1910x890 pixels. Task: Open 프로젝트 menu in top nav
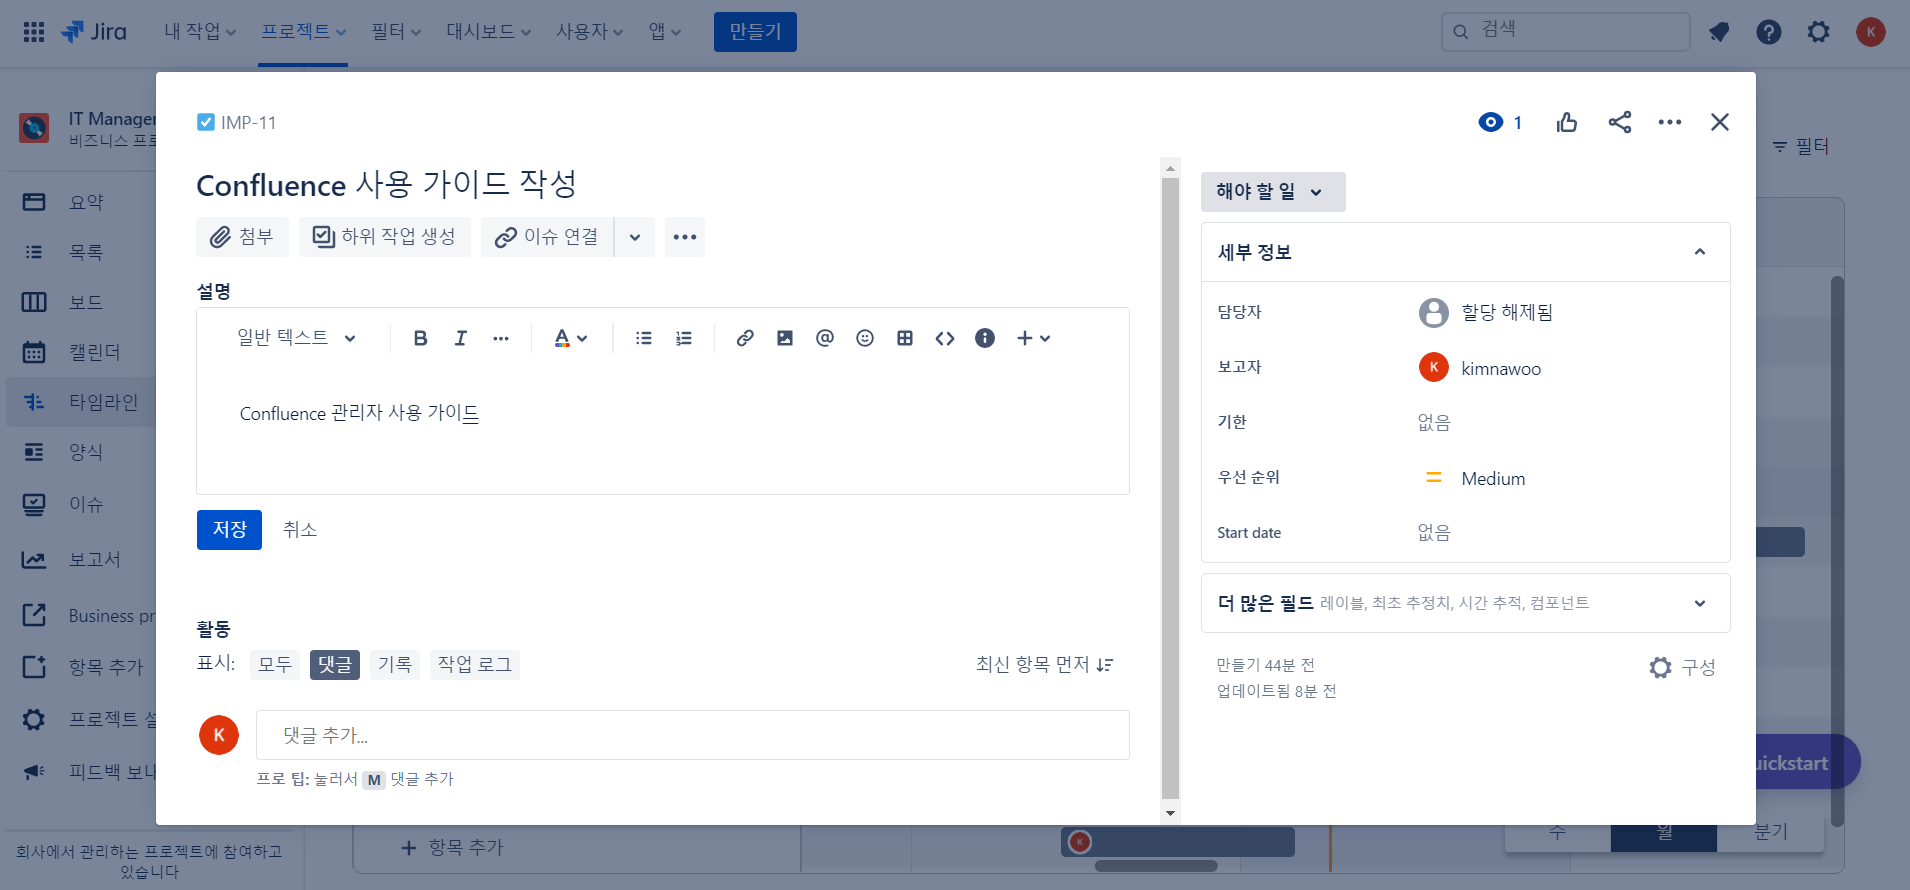[303, 32]
